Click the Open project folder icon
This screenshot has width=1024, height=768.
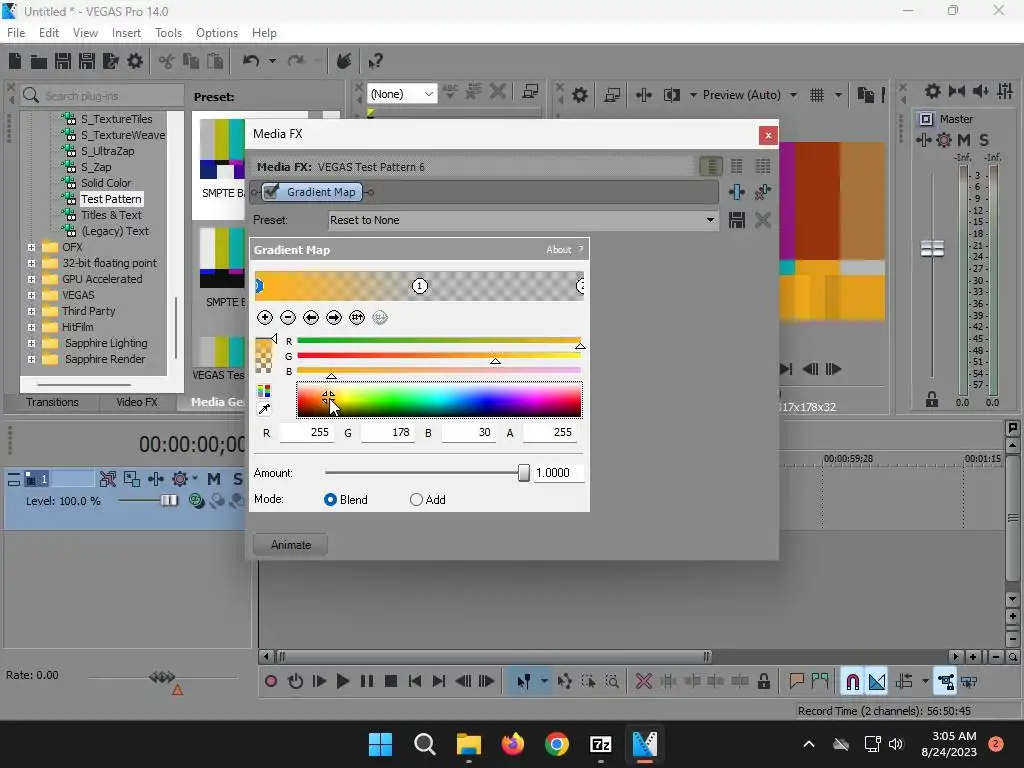click(x=39, y=62)
